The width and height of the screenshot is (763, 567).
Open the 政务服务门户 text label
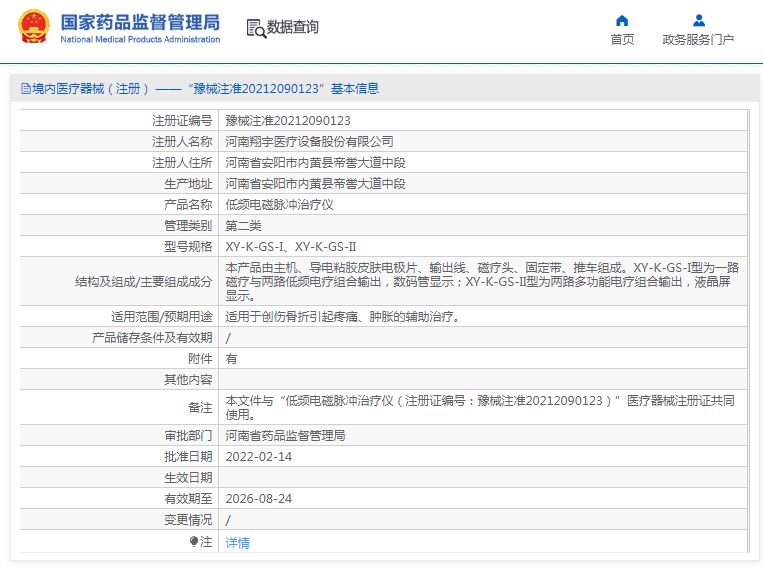coord(698,40)
